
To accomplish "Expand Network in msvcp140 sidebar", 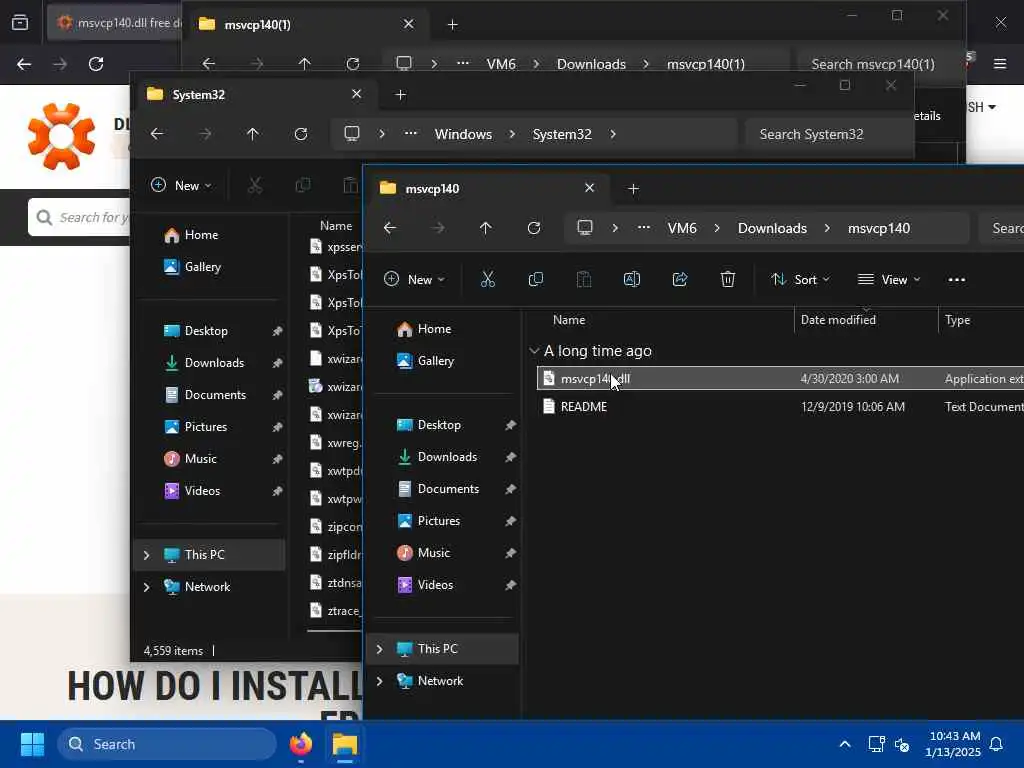I will point(379,681).
